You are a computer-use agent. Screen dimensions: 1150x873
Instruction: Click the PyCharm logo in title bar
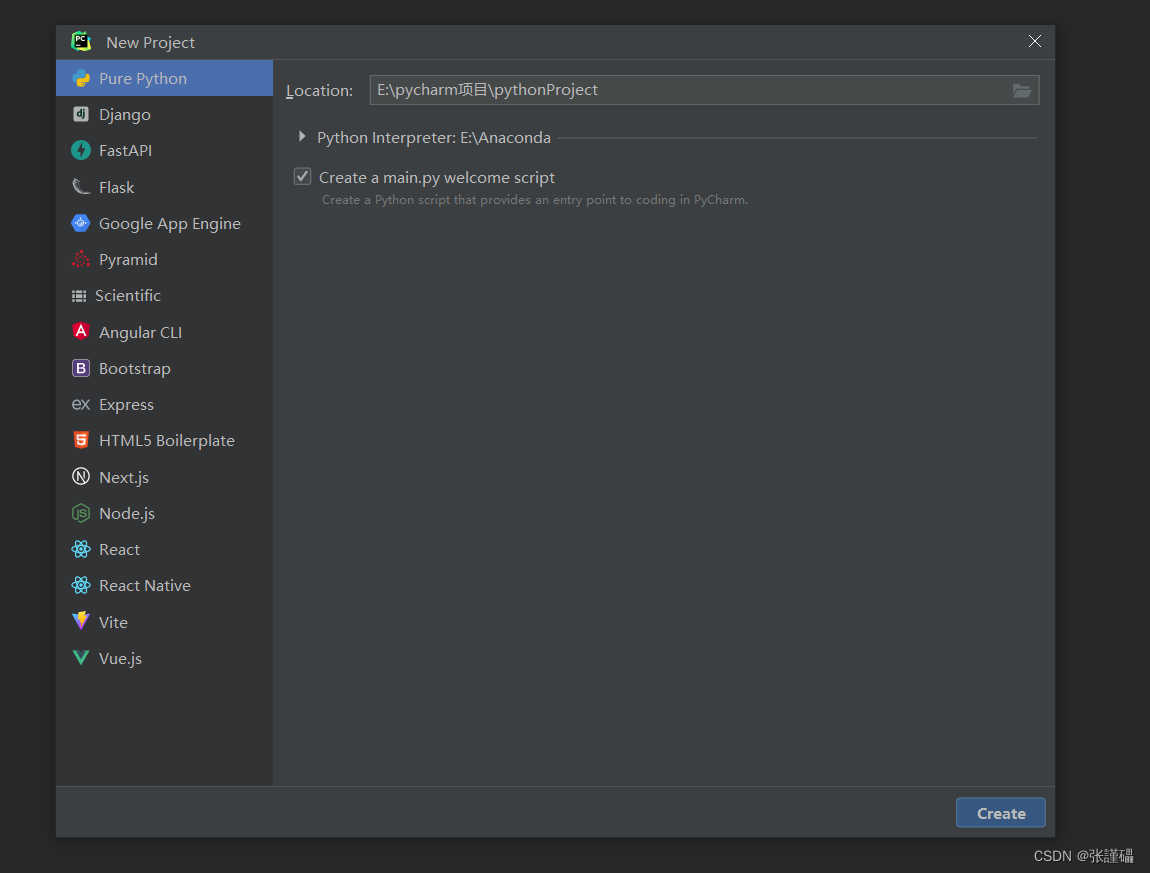pos(81,42)
